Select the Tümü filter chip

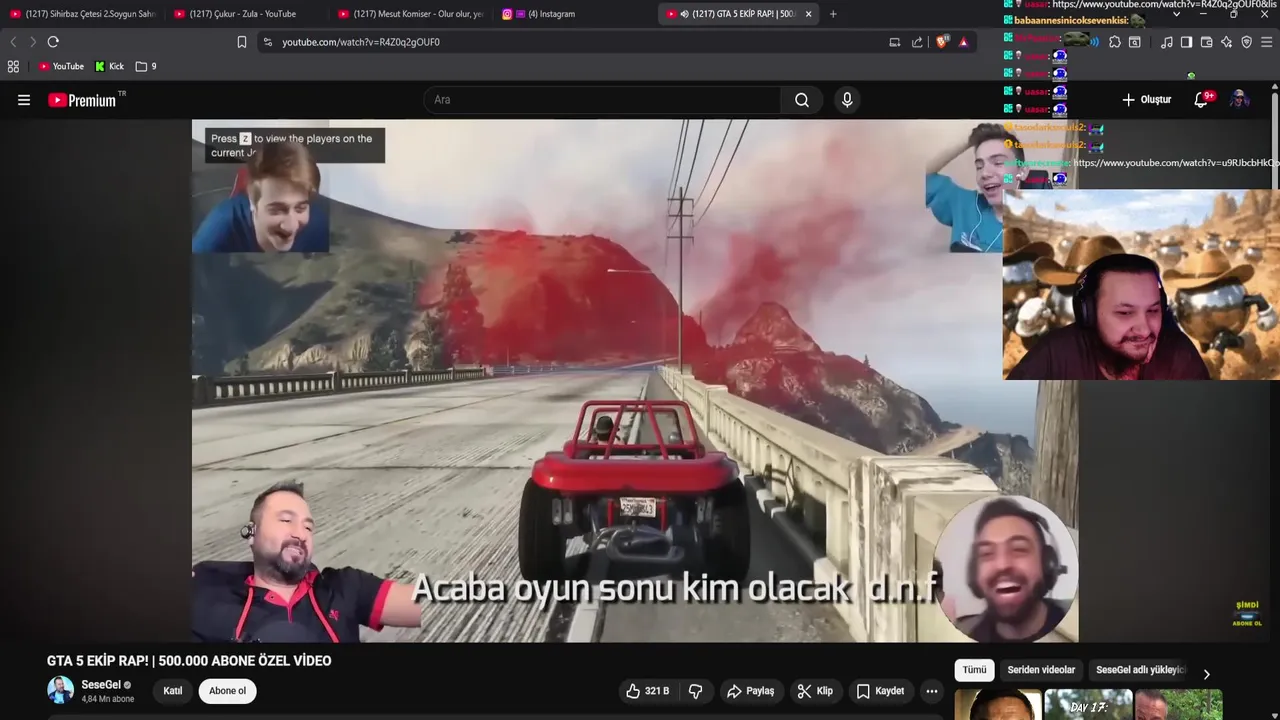[x=974, y=670]
